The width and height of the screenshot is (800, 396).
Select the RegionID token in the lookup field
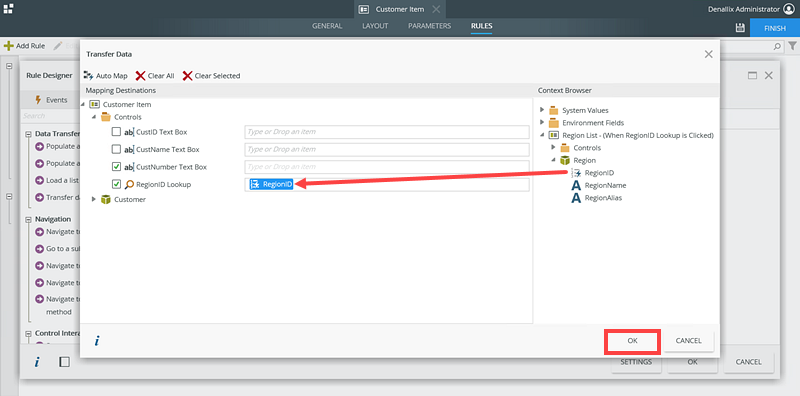pyautogui.click(x=271, y=184)
